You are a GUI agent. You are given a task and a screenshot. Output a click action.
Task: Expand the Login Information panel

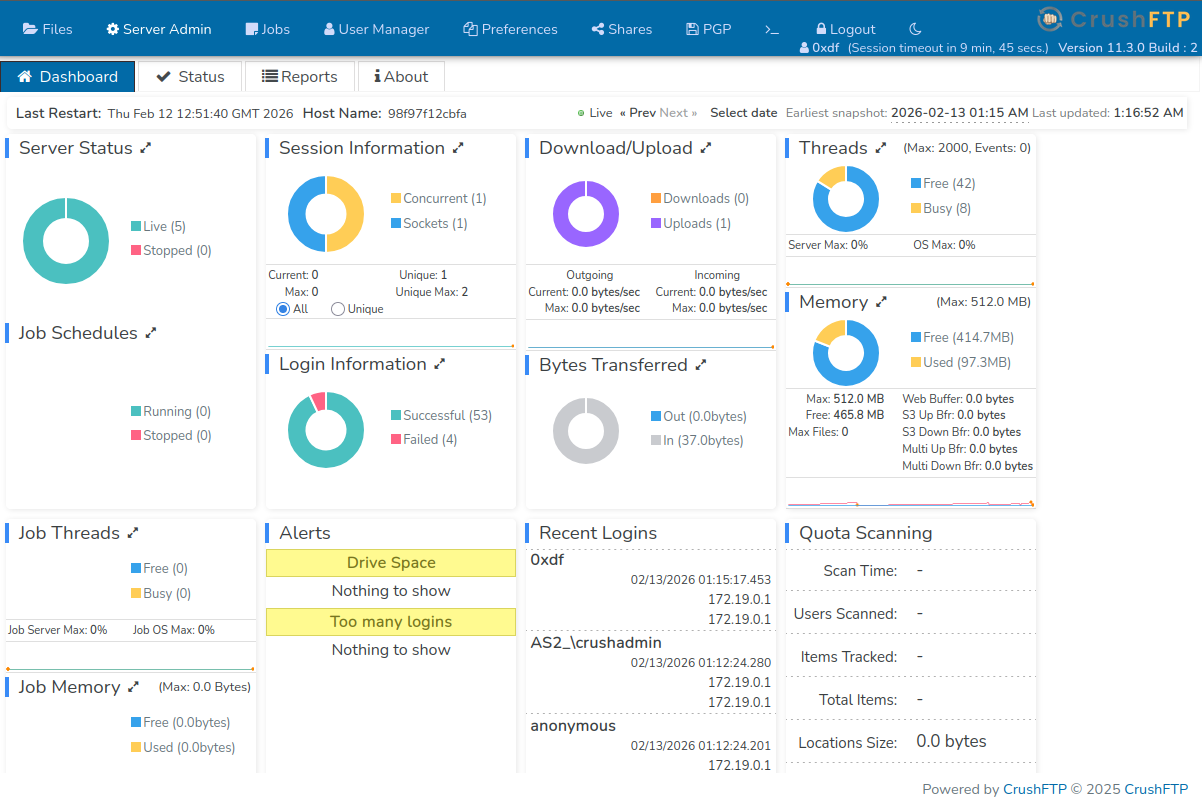[x=440, y=364]
